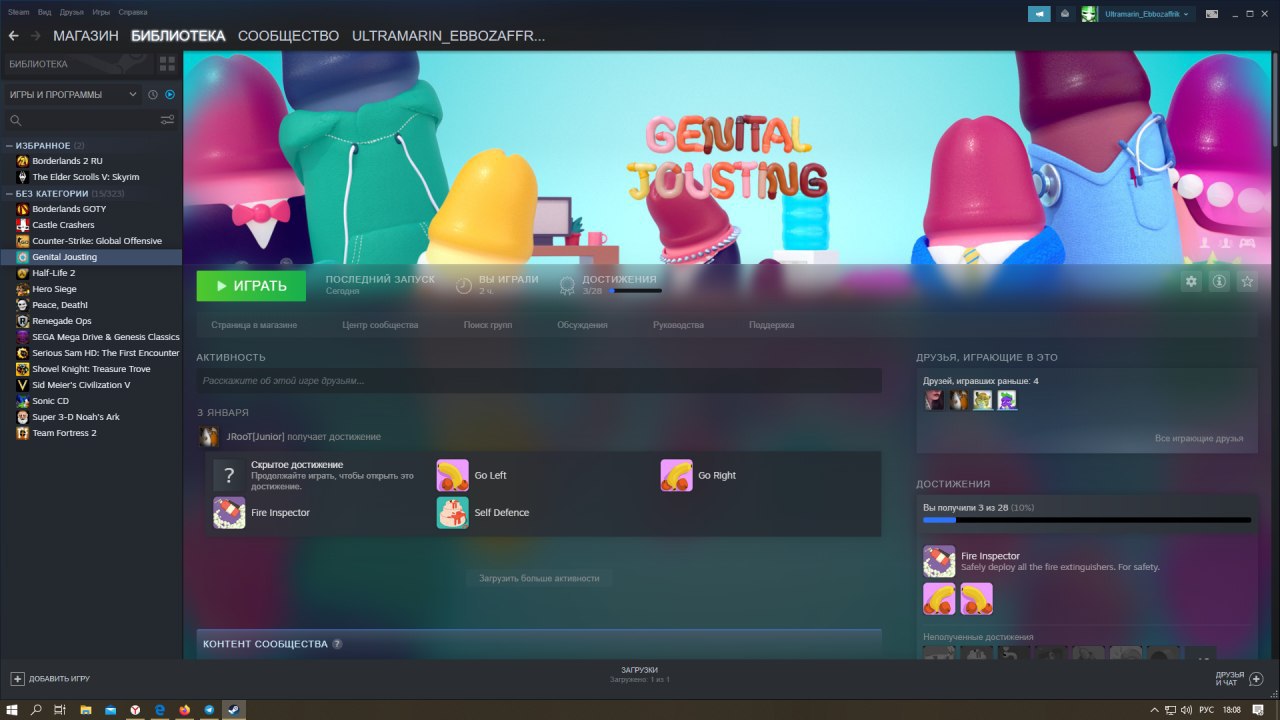
Task: Open the inbox envelope icon
Action: tap(1065, 14)
